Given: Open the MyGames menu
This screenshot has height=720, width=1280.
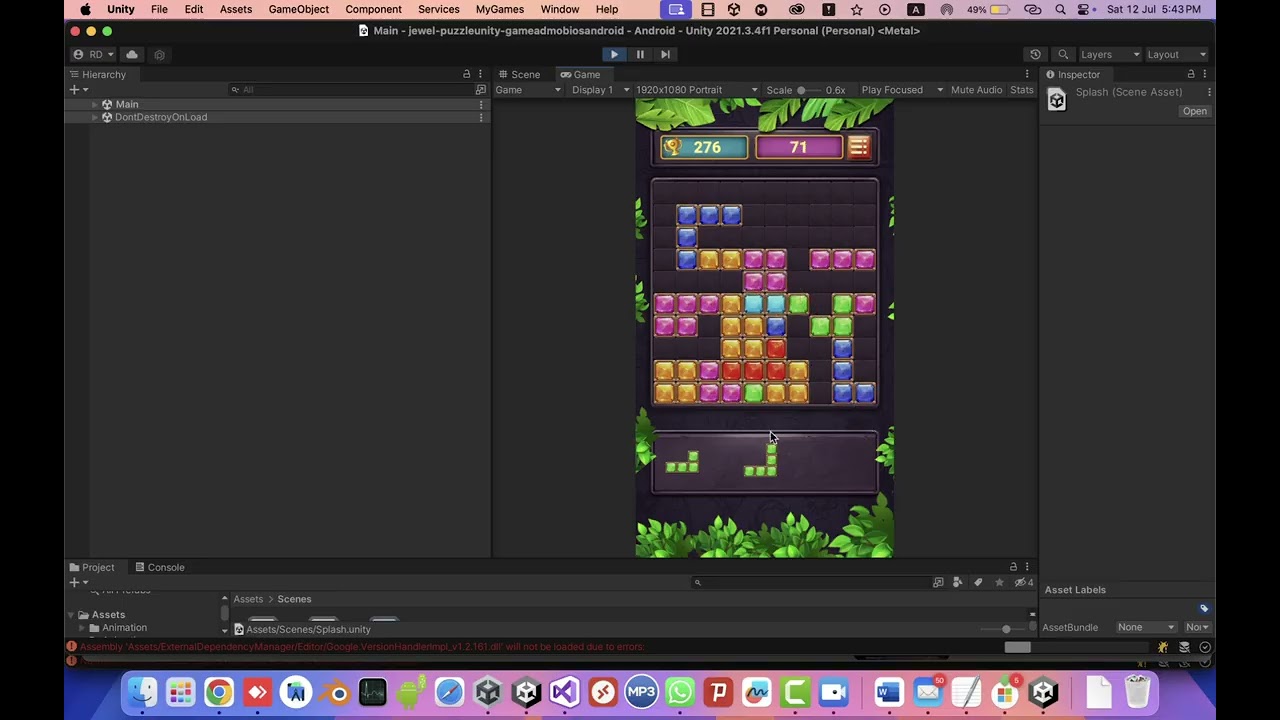Looking at the screenshot, I should [x=499, y=9].
